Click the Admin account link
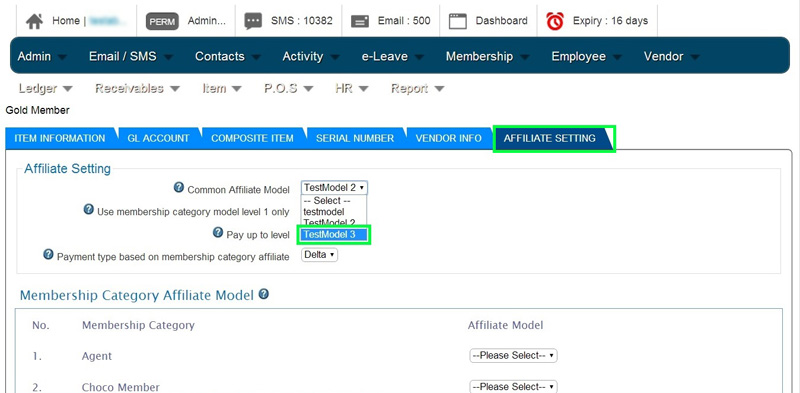800x393 pixels. pyautogui.click(x=207, y=21)
